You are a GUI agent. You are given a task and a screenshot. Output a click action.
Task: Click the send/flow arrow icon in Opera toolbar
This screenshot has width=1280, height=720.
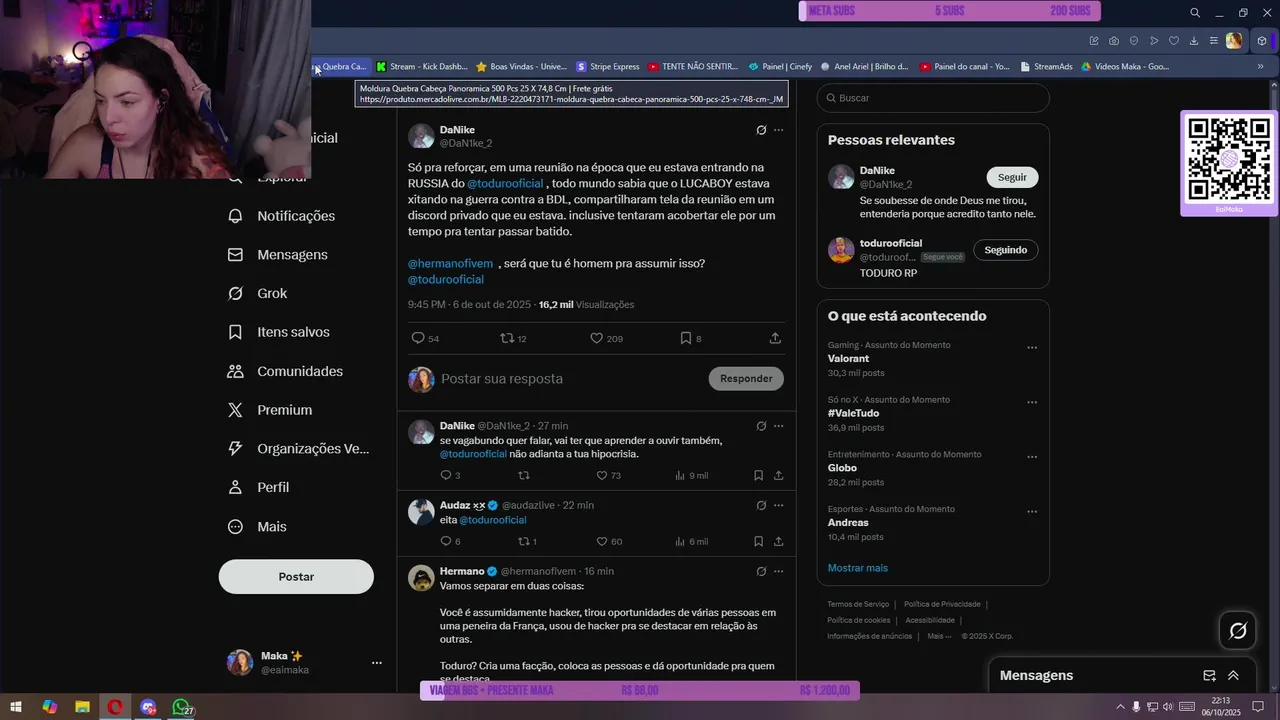pos(1154,41)
